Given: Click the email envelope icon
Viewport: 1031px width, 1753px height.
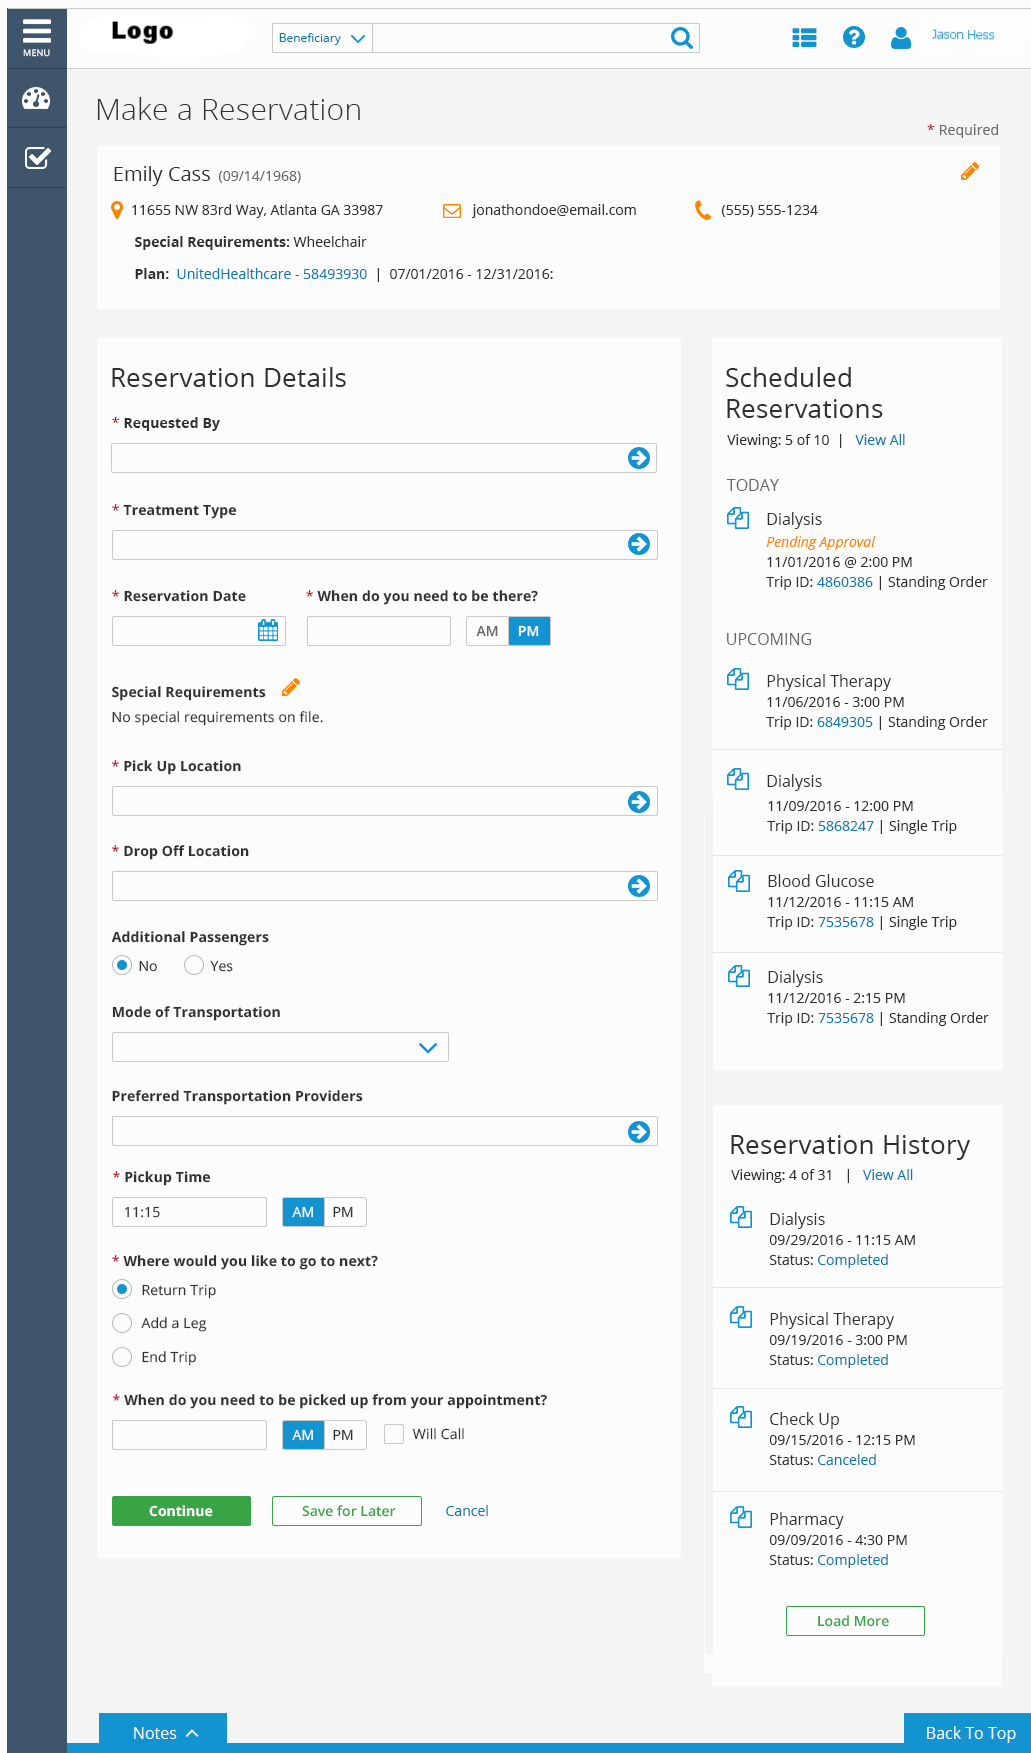Looking at the screenshot, I should coord(452,211).
